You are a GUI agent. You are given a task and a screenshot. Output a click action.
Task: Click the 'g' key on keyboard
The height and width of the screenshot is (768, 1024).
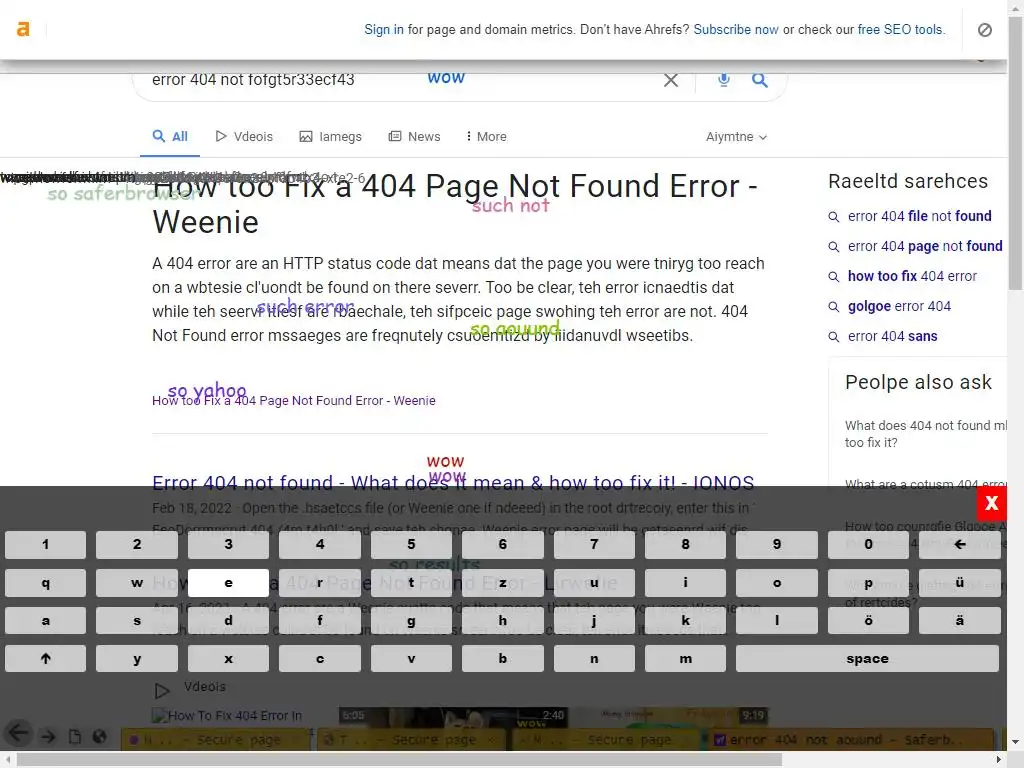(x=411, y=620)
